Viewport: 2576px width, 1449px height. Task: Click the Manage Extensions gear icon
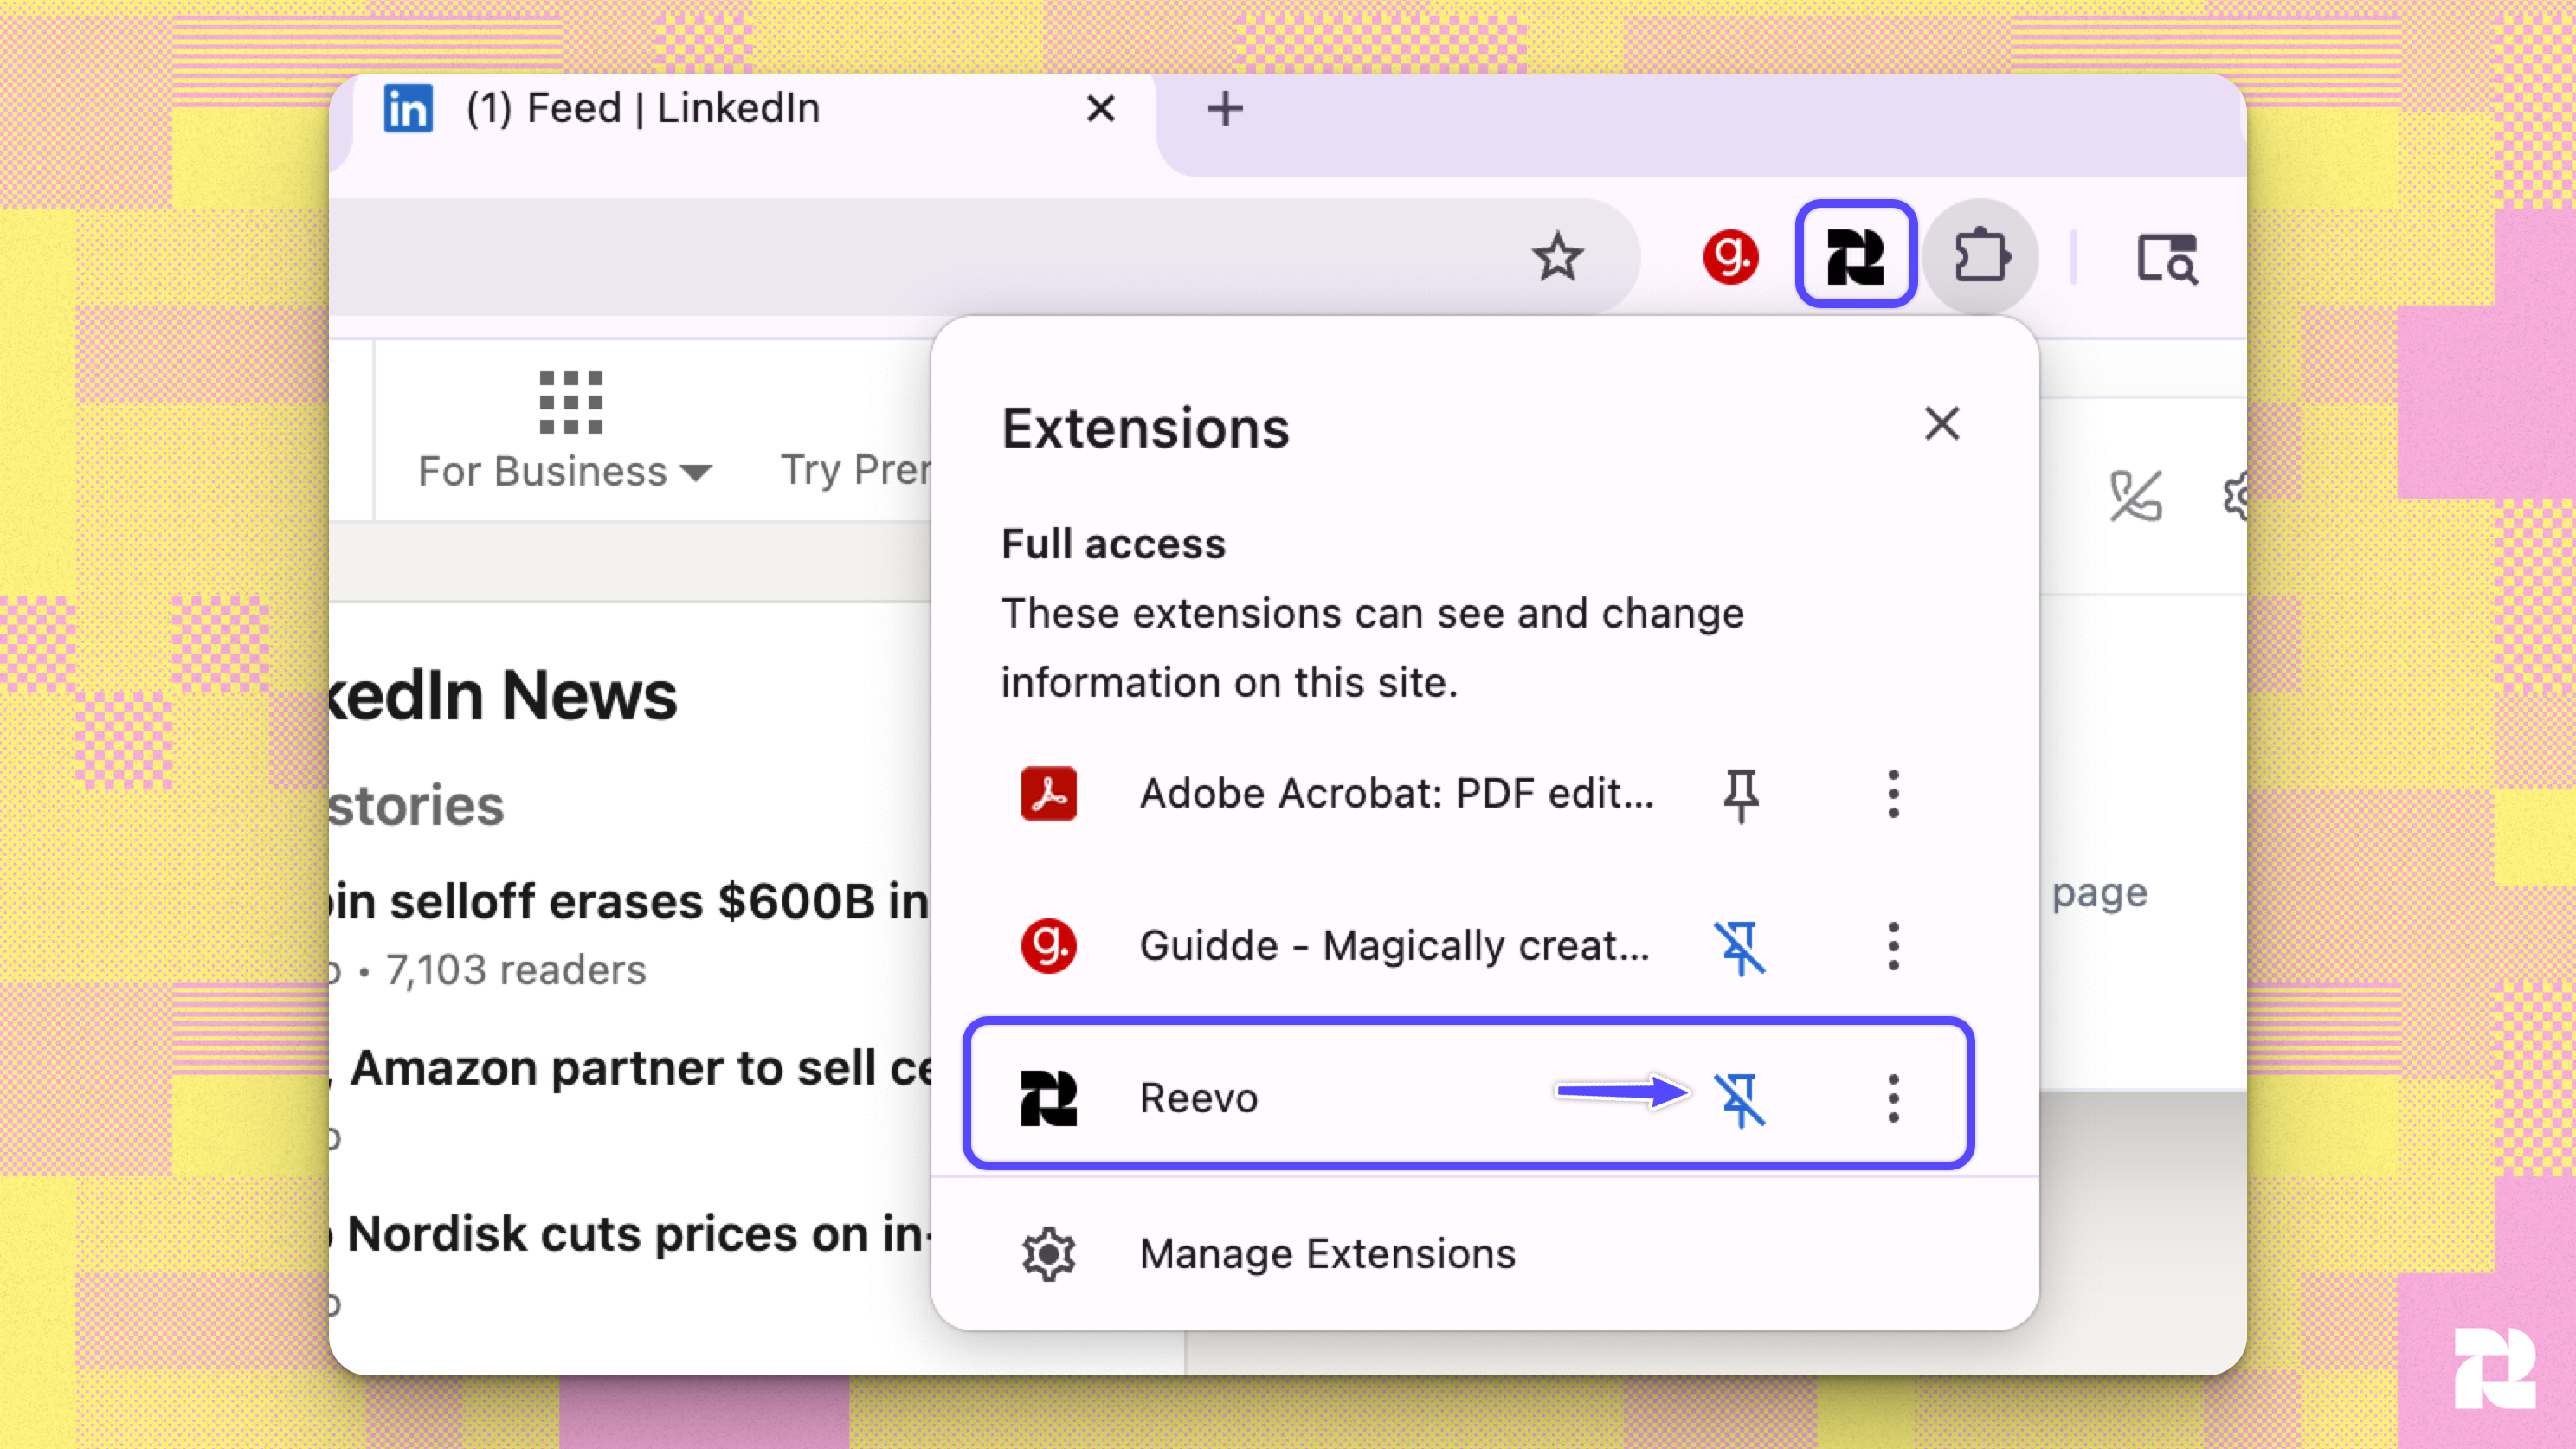click(1047, 1253)
